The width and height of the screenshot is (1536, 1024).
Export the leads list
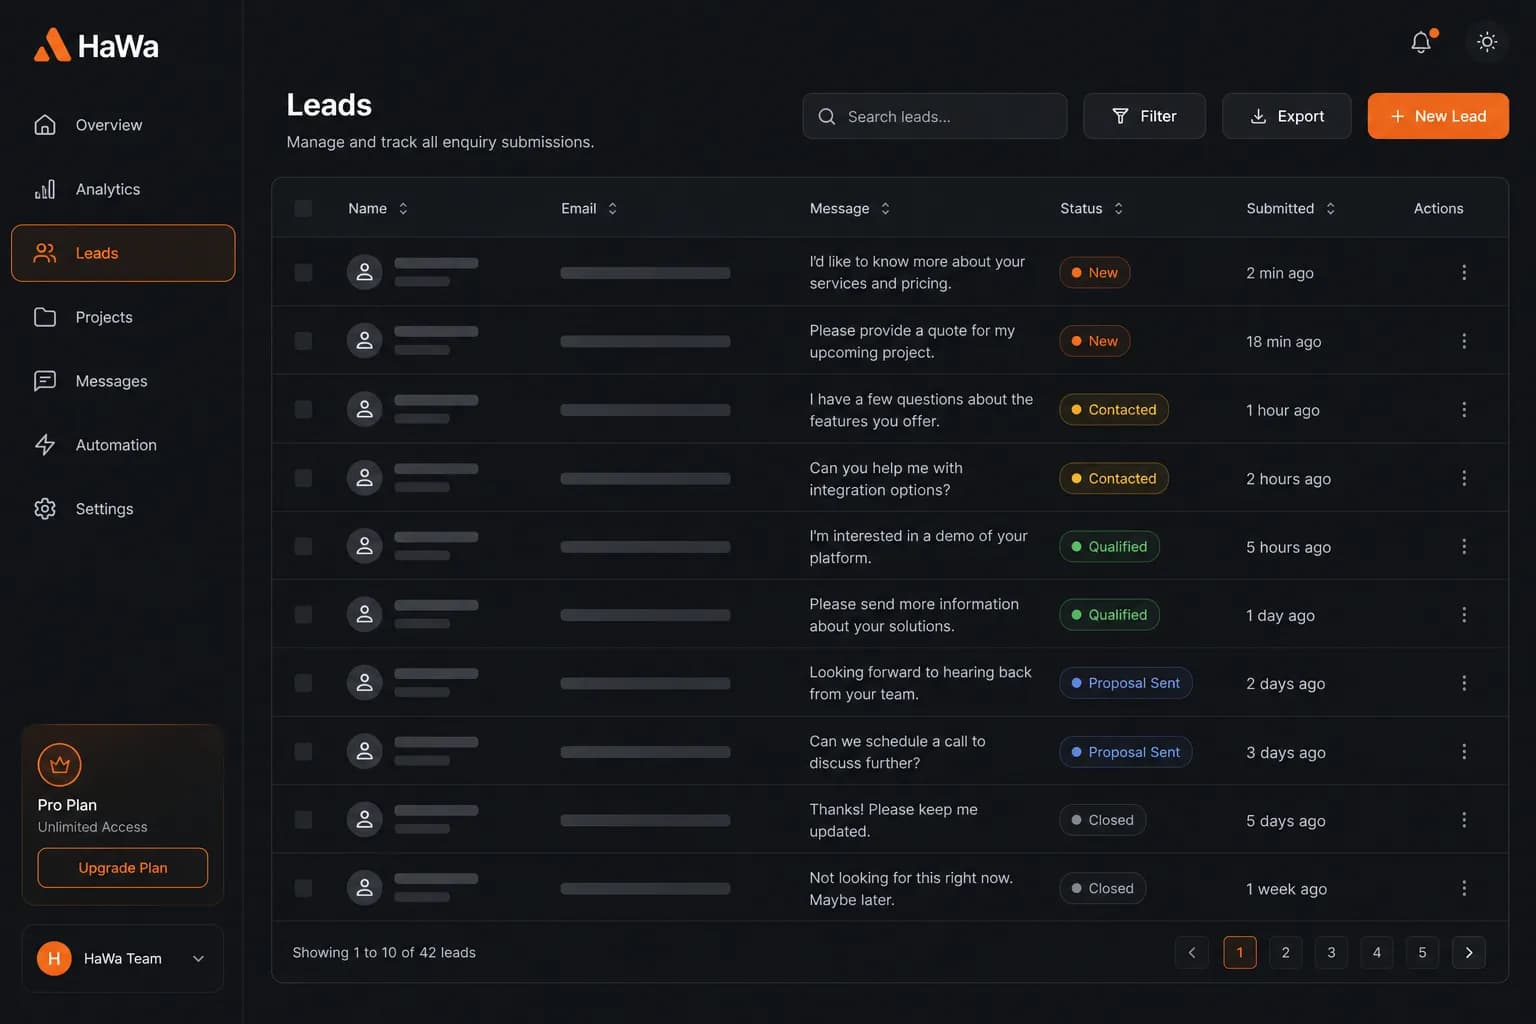[1286, 116]
